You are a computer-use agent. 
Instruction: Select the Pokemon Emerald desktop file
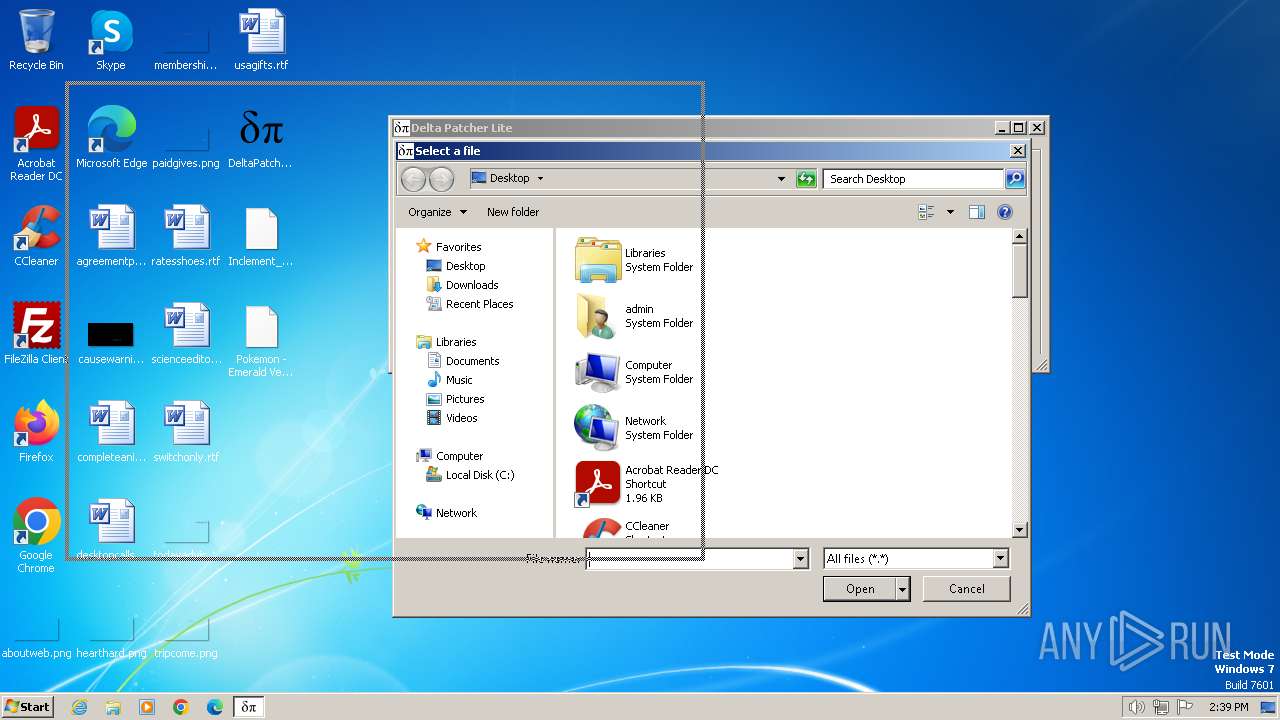(261, 340)
